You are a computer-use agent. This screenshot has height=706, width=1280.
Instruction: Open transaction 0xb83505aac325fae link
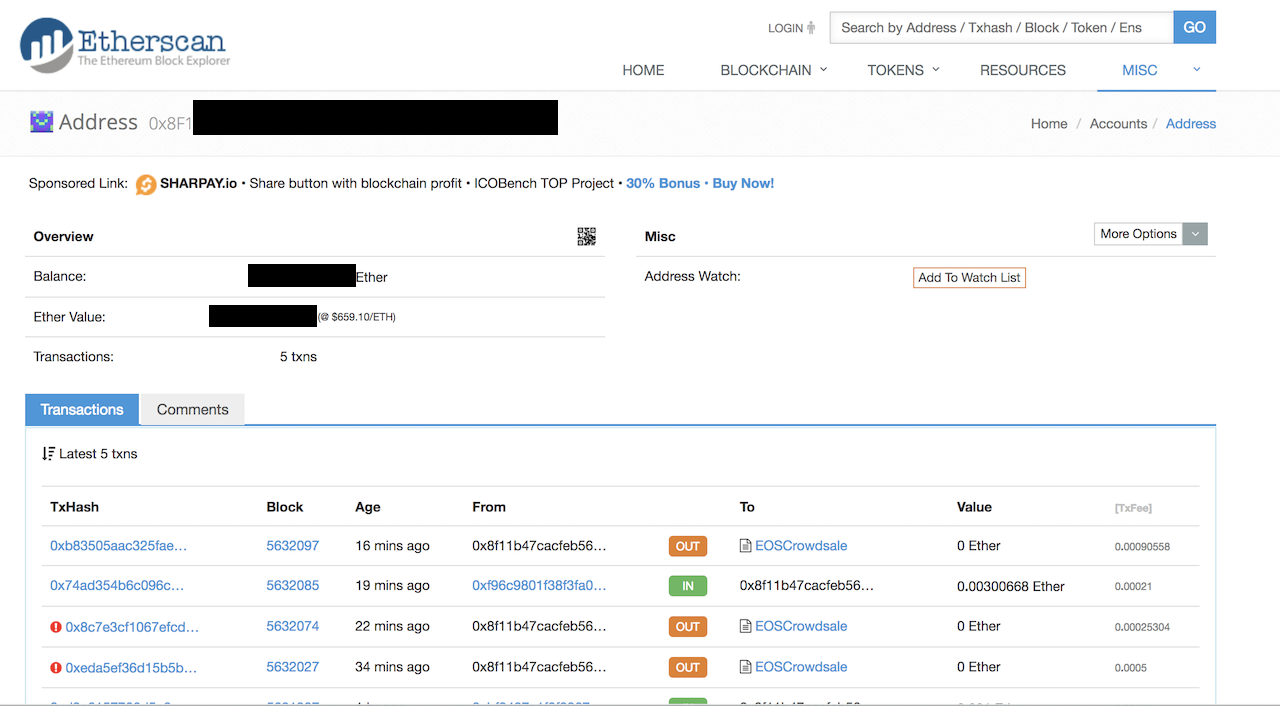[118, 546]
